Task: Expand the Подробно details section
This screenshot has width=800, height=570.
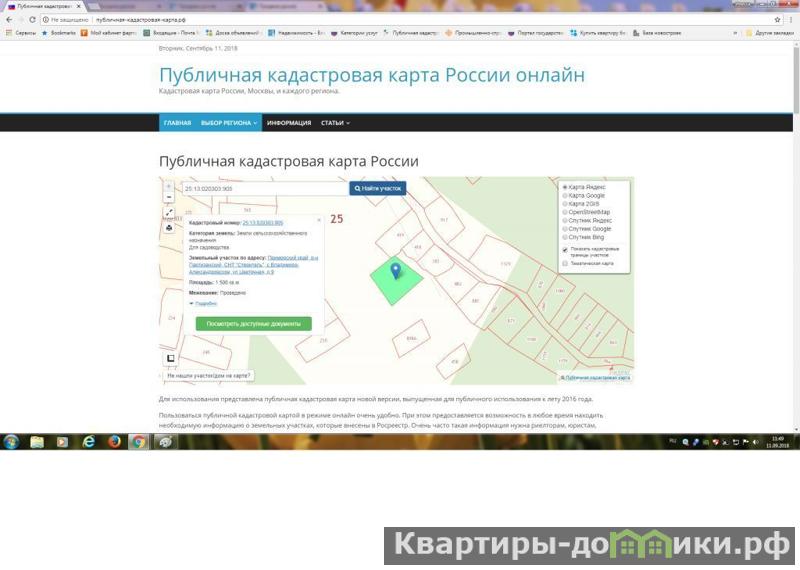Action: (x=204, y=303)
